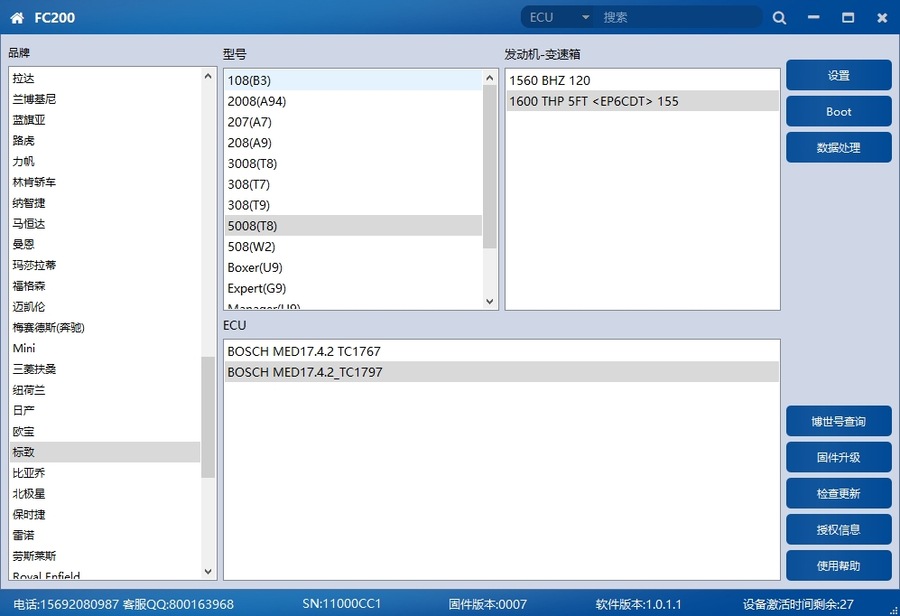Click model list scroll-up arrow
This screenshot has width=900, height=616.
490,78
